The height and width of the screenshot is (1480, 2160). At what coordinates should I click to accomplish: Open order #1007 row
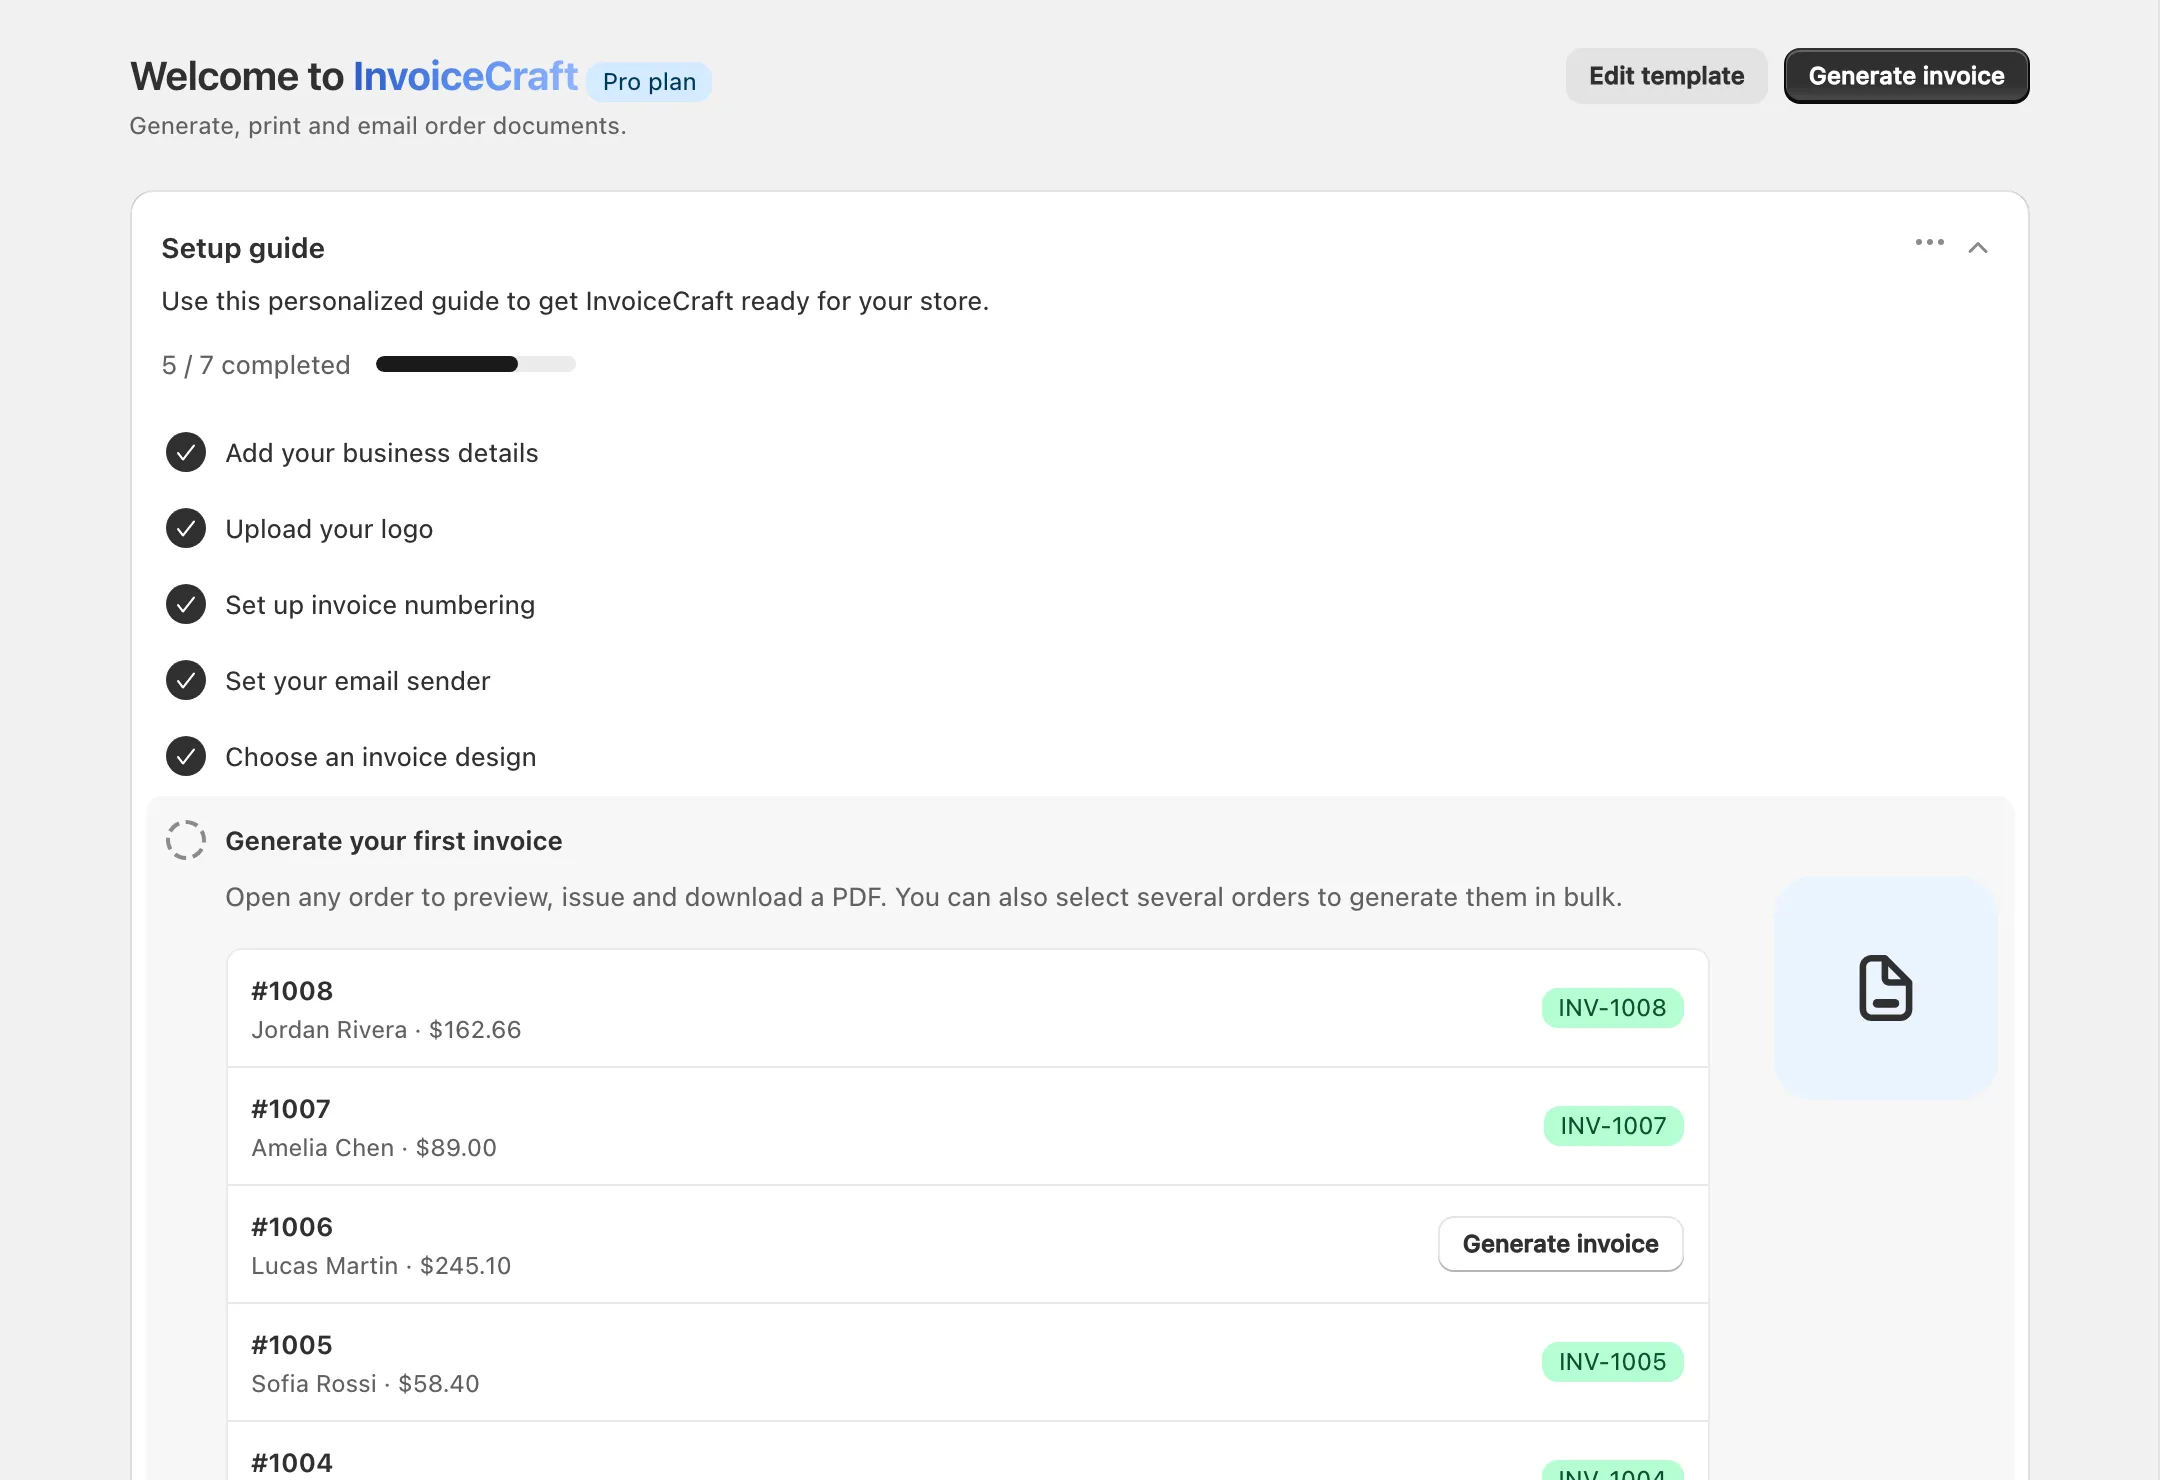click(x=968, y=1127)
